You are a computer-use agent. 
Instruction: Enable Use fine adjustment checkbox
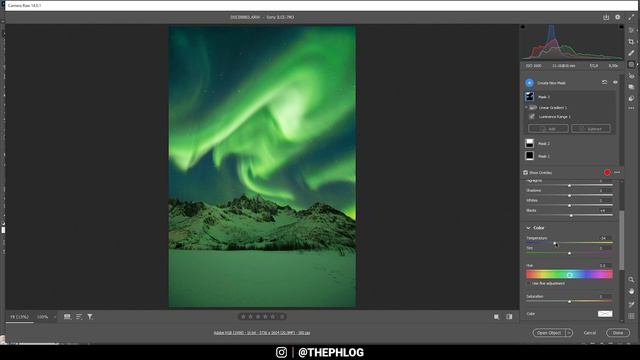click(x=529, y=283)
